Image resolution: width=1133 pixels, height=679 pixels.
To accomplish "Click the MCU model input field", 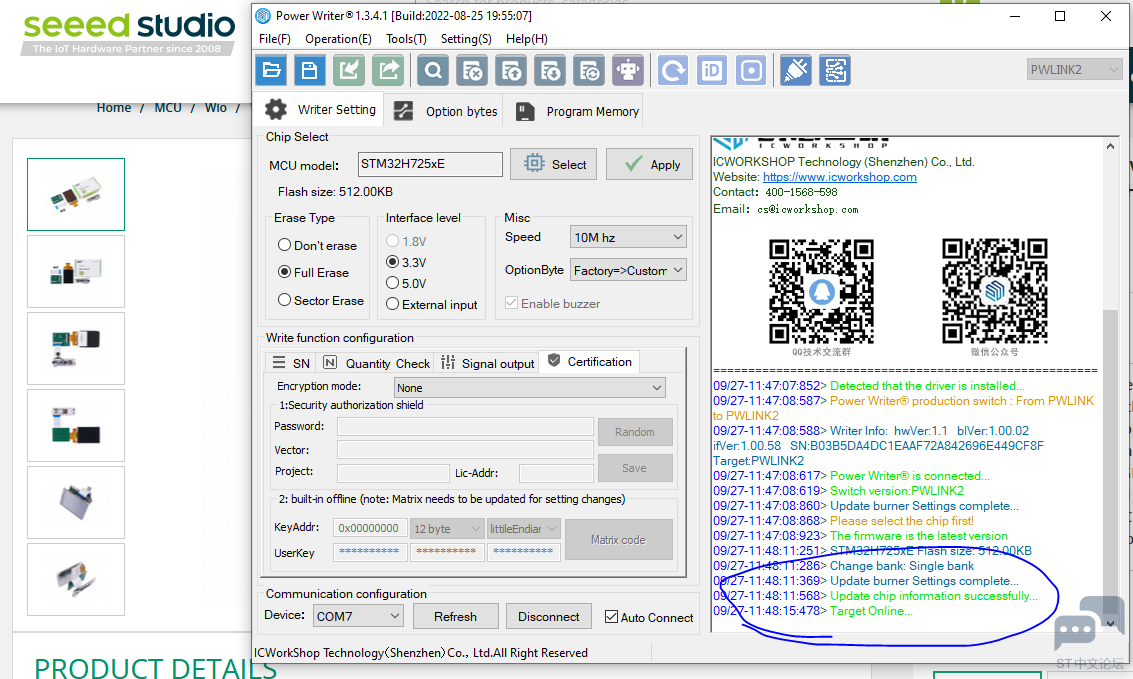I will tap(430, 164).
